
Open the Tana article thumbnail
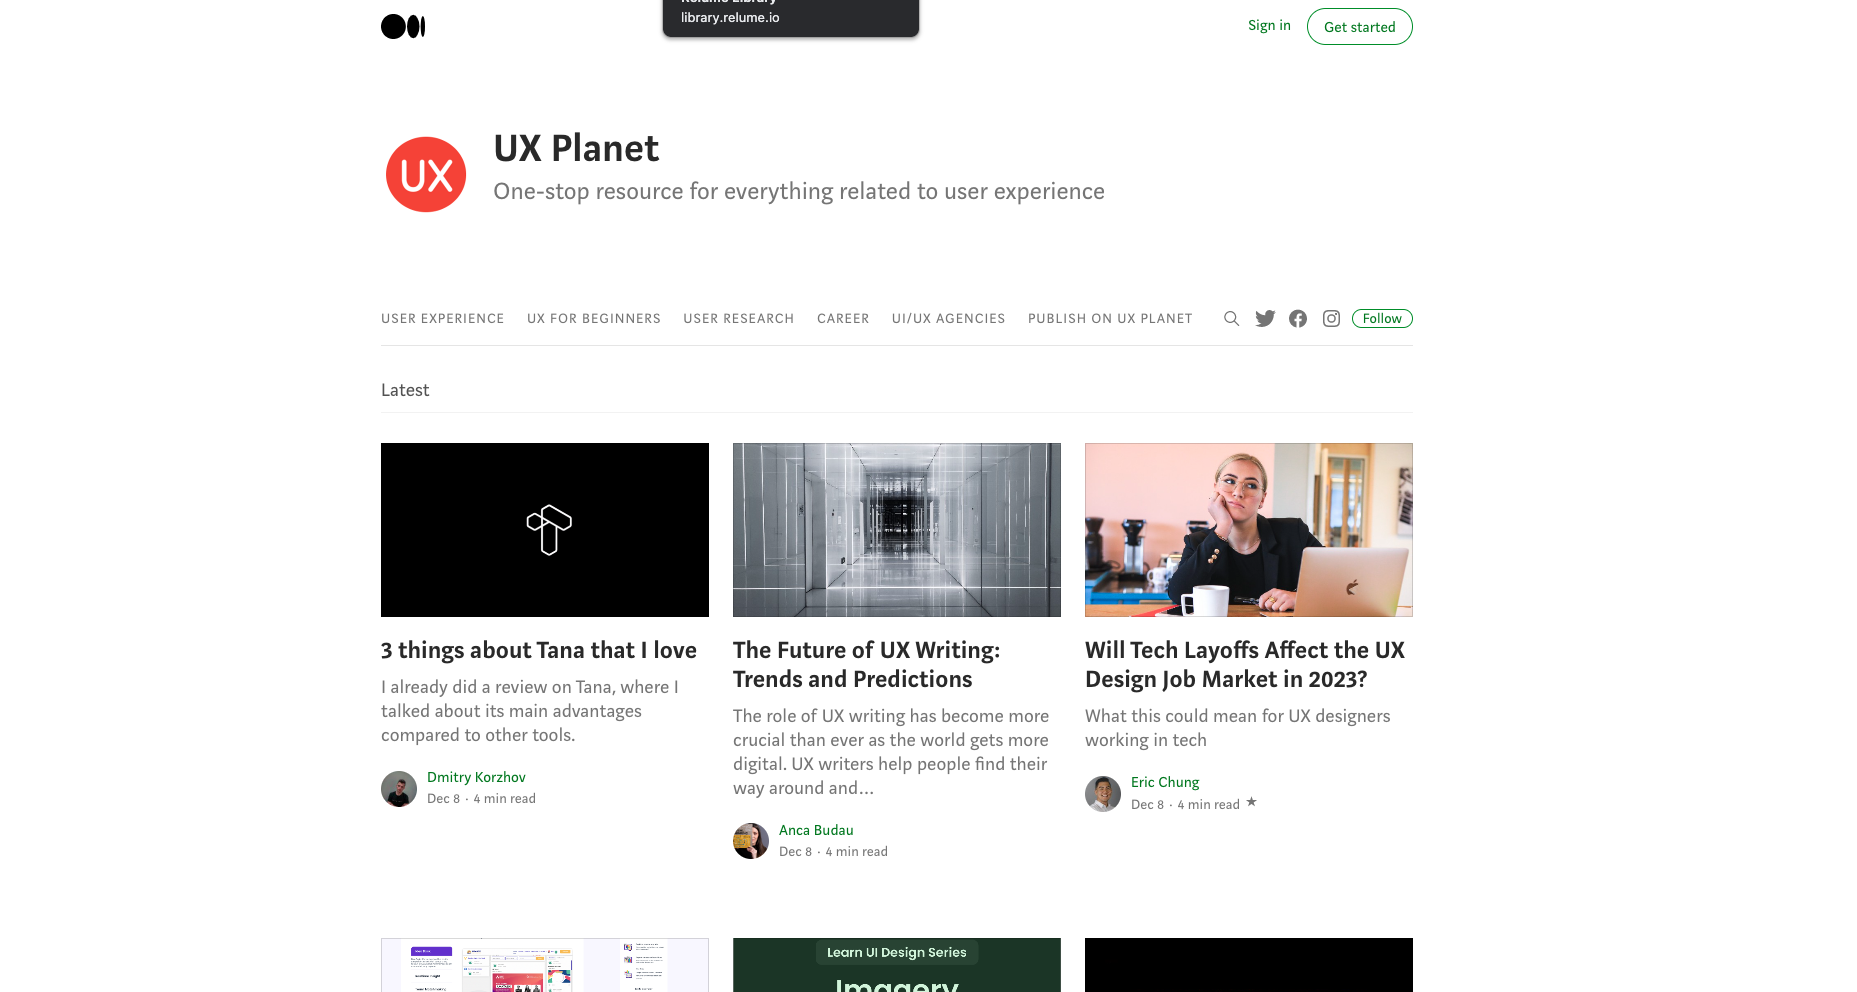[545, 530]
